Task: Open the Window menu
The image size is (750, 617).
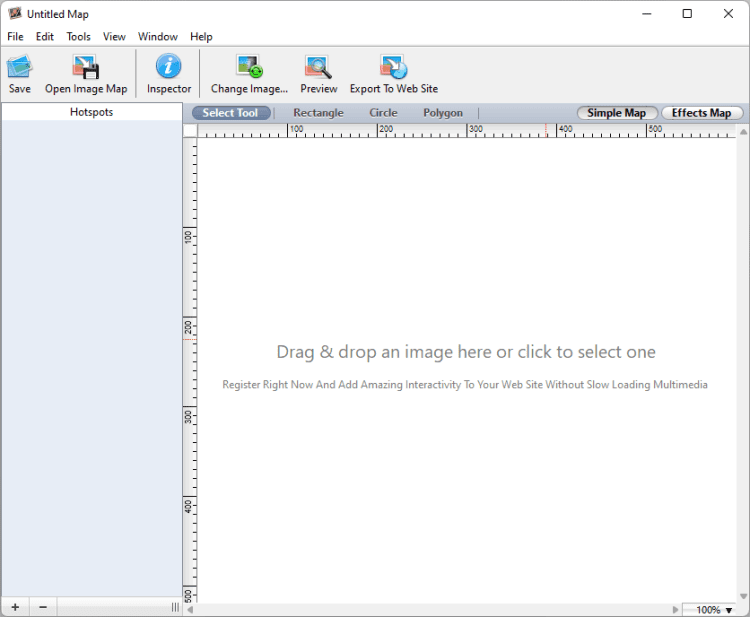Action: (158, 36)
